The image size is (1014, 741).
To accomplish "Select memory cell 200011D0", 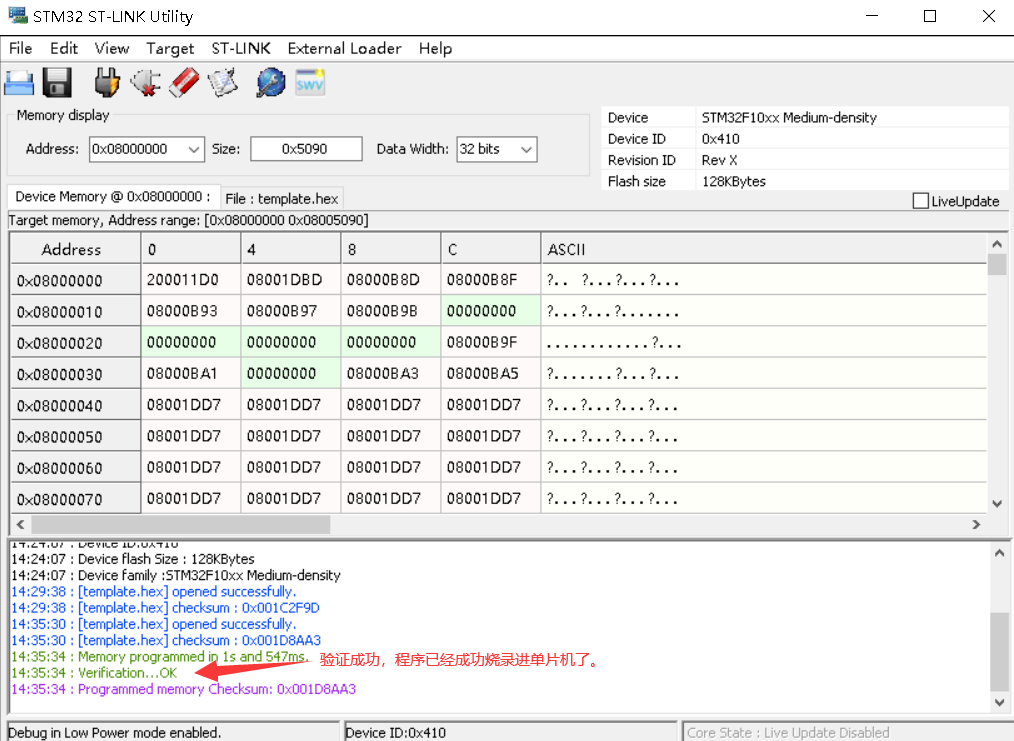I will pyautogui.click(x=191, y=280).
